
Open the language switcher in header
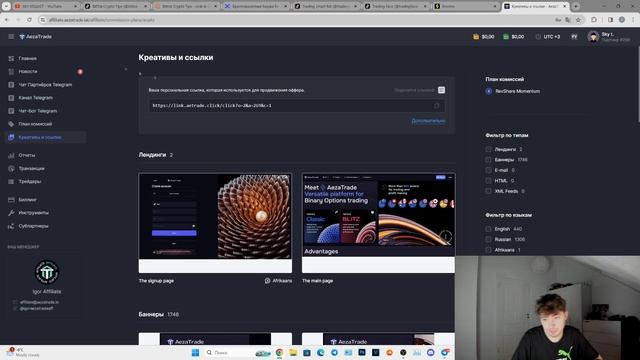point(574,37)
